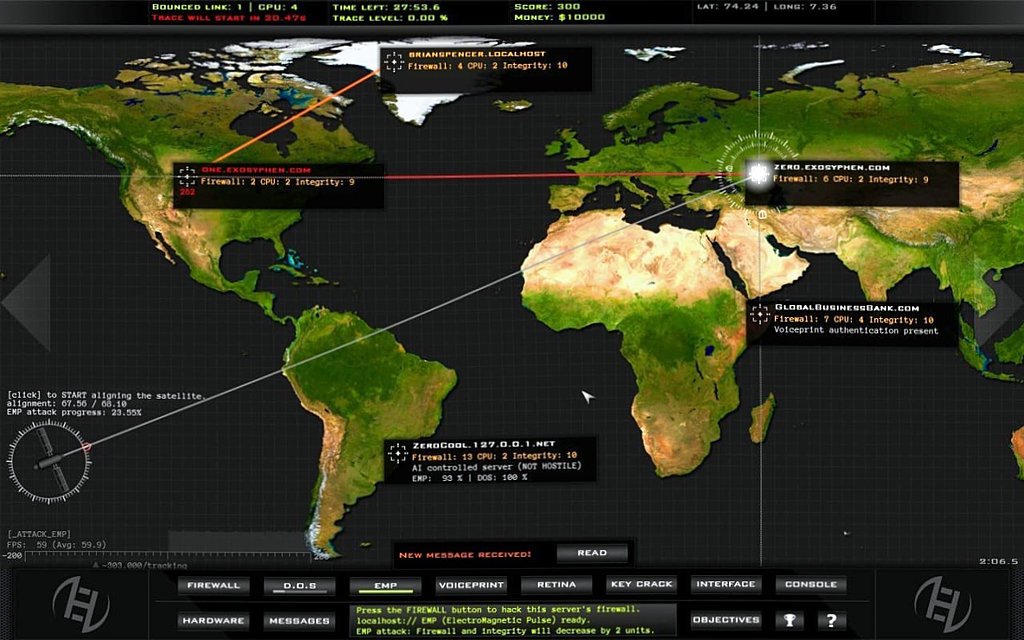Click the '2:06.5' timer text
The width and height of the screenshot is (1024, 640).
point(998,561)
